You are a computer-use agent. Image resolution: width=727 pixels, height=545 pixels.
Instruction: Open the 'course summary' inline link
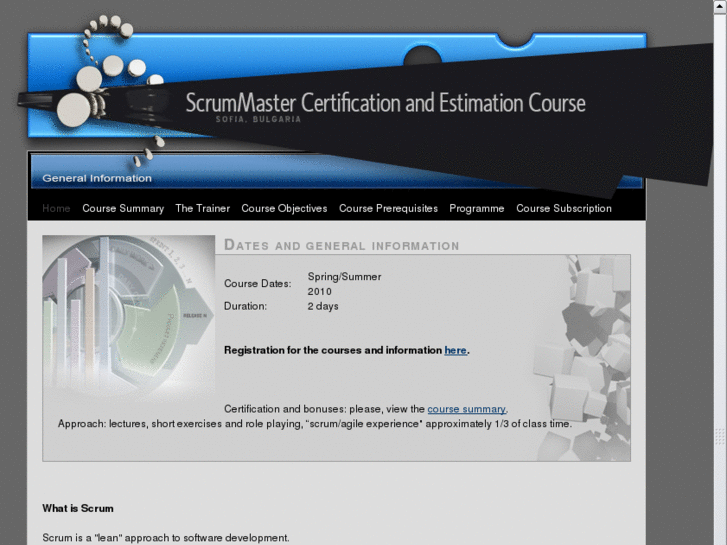point(466,409)
